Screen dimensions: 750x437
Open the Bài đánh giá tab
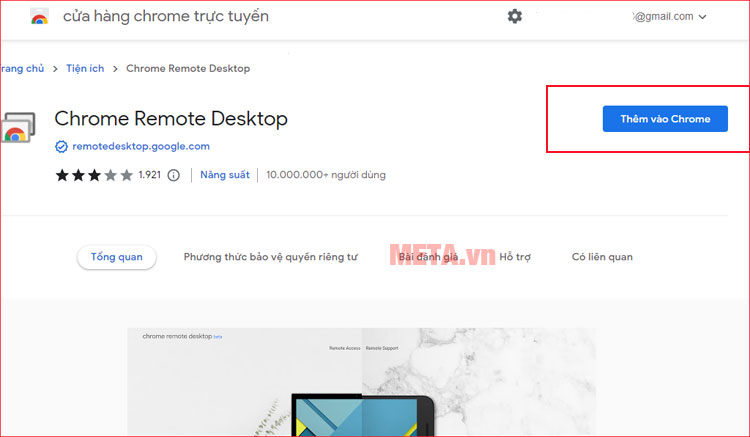(x=428, y=257)
